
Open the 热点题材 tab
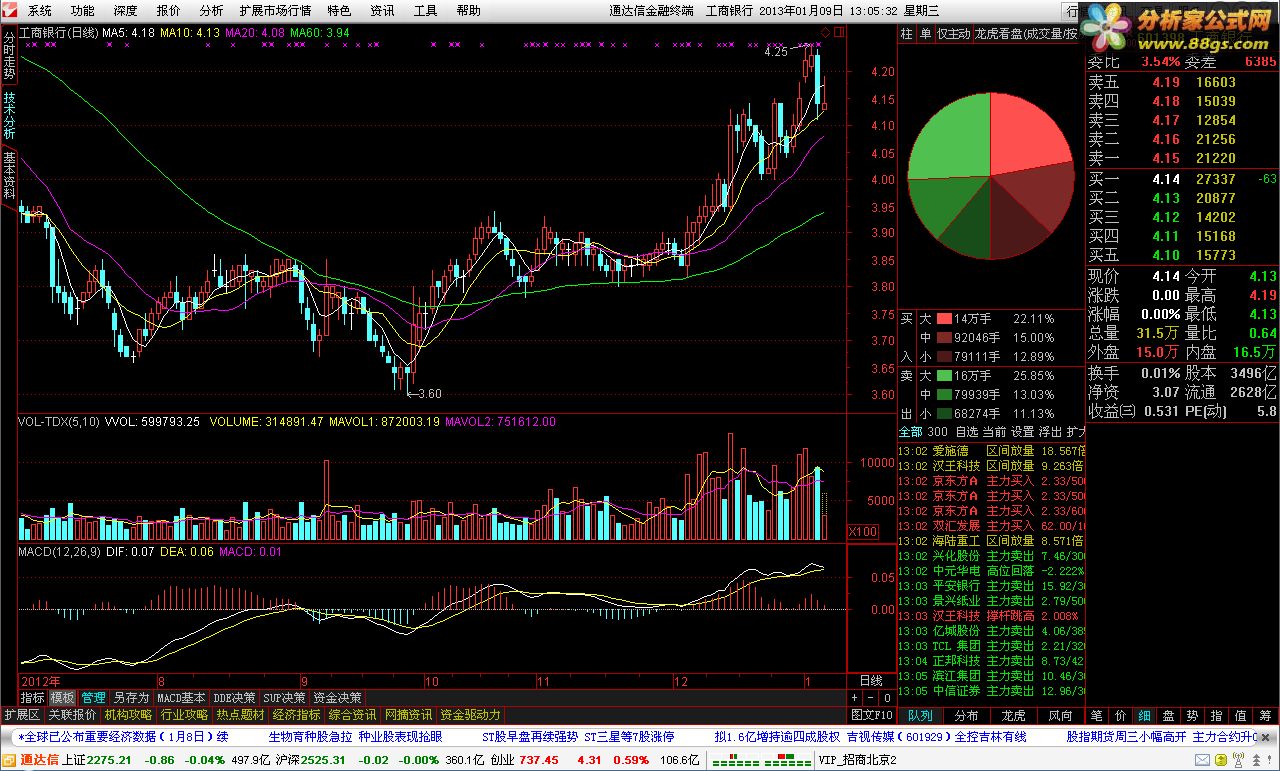pos(240,715)
